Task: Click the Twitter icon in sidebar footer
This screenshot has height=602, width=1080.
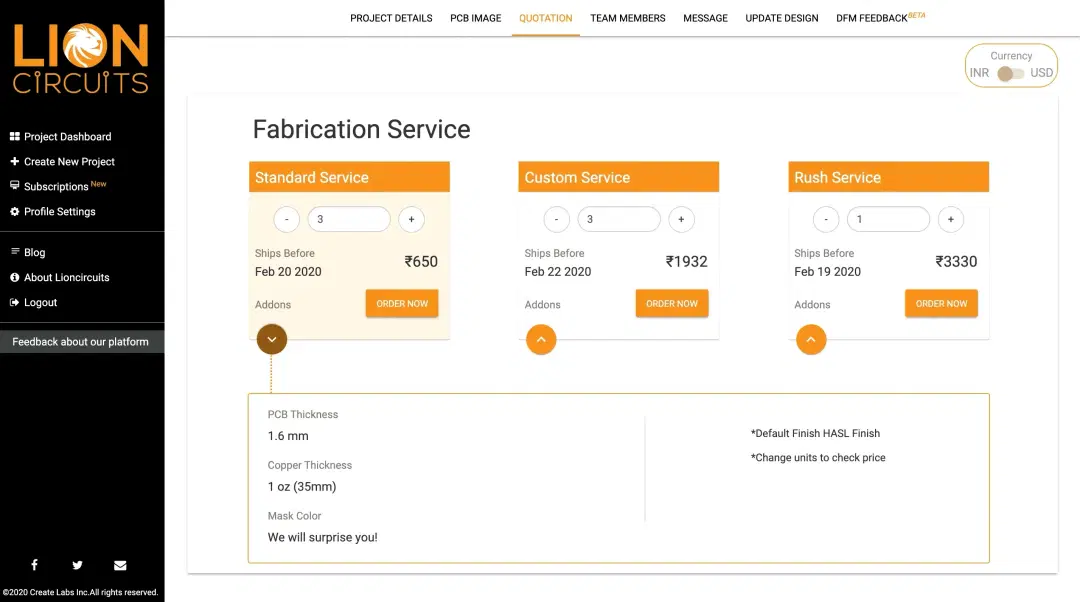Action: click(77, 565)
